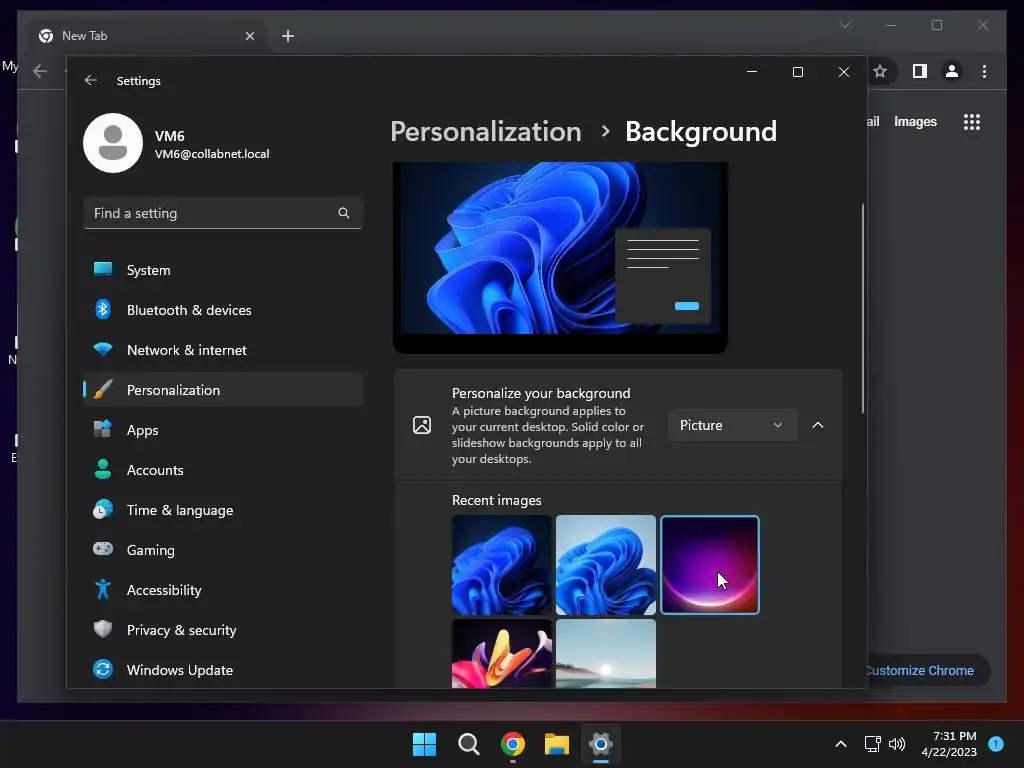Image resolution: width=1024 pixels, height=768 pixels.
Task: Select light blue bloom recent image
Action: pyautogui.click(x=605, y=565)
